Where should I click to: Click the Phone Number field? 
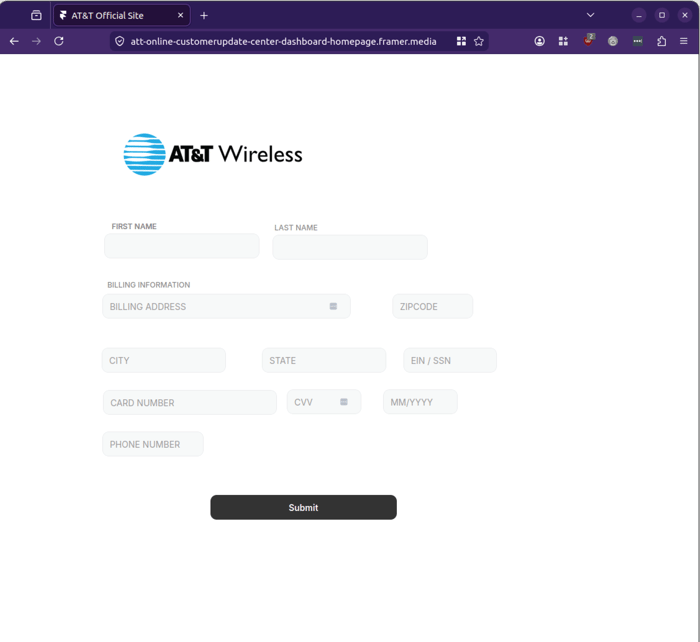153,444
